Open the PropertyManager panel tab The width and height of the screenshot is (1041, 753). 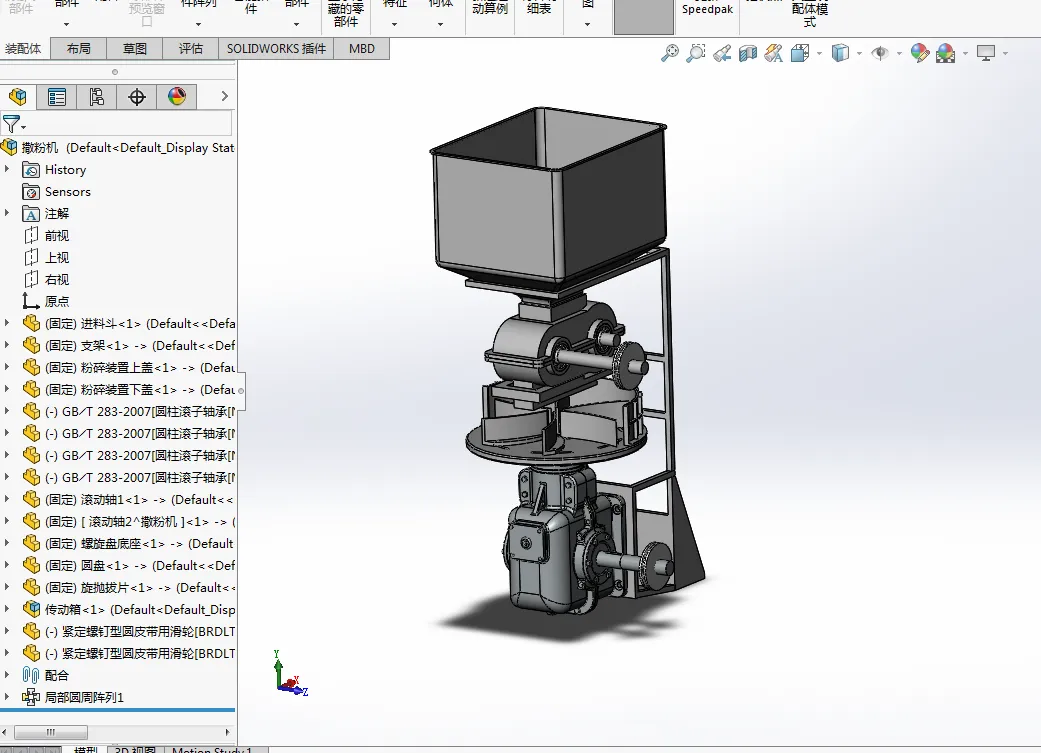coord(57,97)
